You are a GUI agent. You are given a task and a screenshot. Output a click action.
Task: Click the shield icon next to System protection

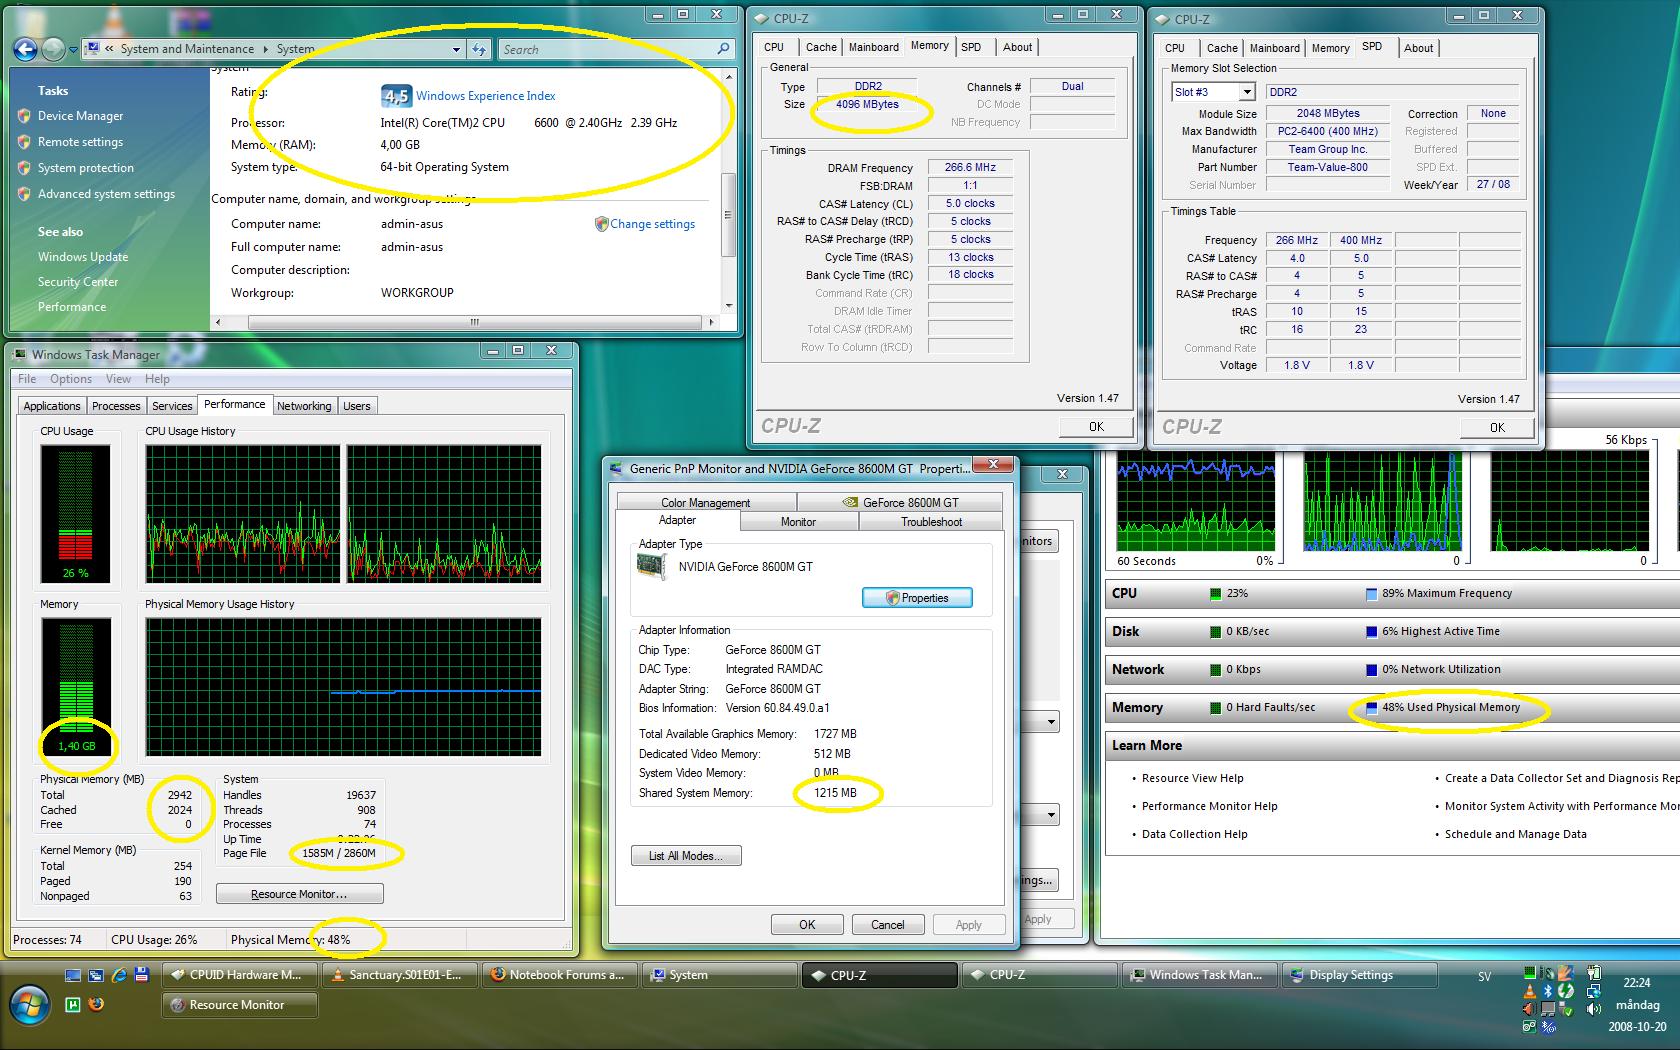tap(24, 168)
